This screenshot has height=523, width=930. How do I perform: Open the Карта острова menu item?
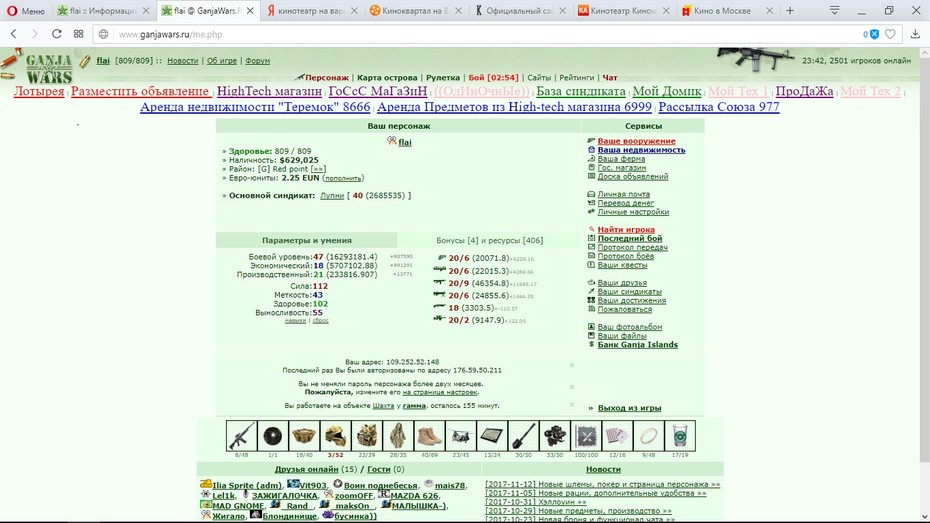(387, 78)
